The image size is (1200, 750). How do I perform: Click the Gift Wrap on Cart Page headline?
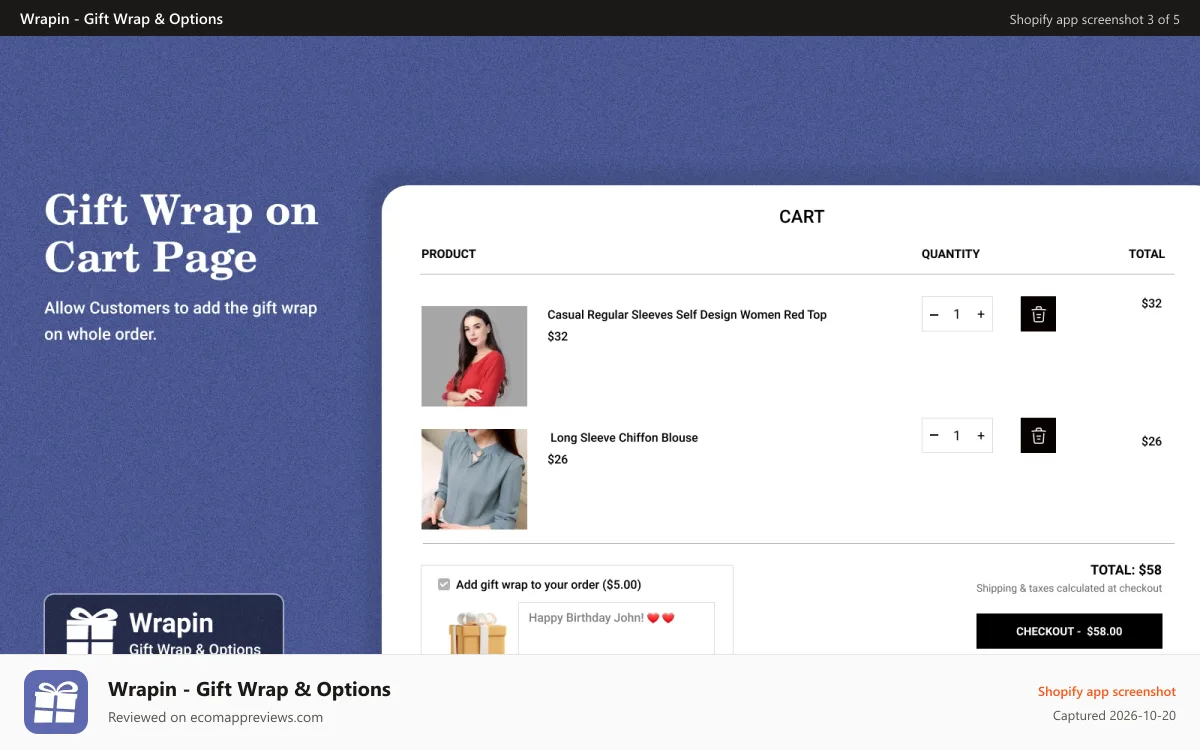point(181,234)
